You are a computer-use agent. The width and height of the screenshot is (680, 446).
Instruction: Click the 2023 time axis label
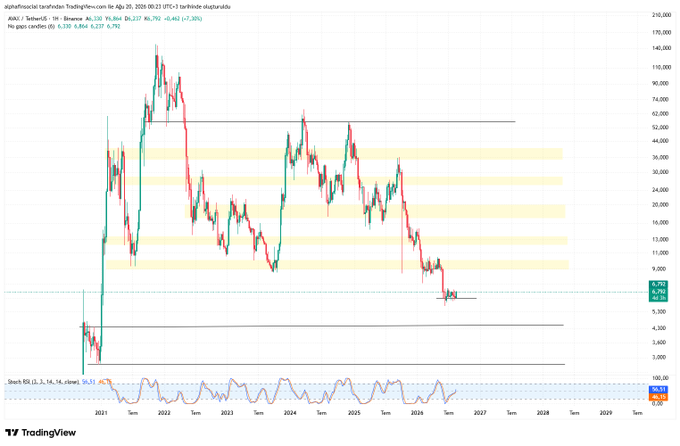pyautogui.click(x=227, y=413)
